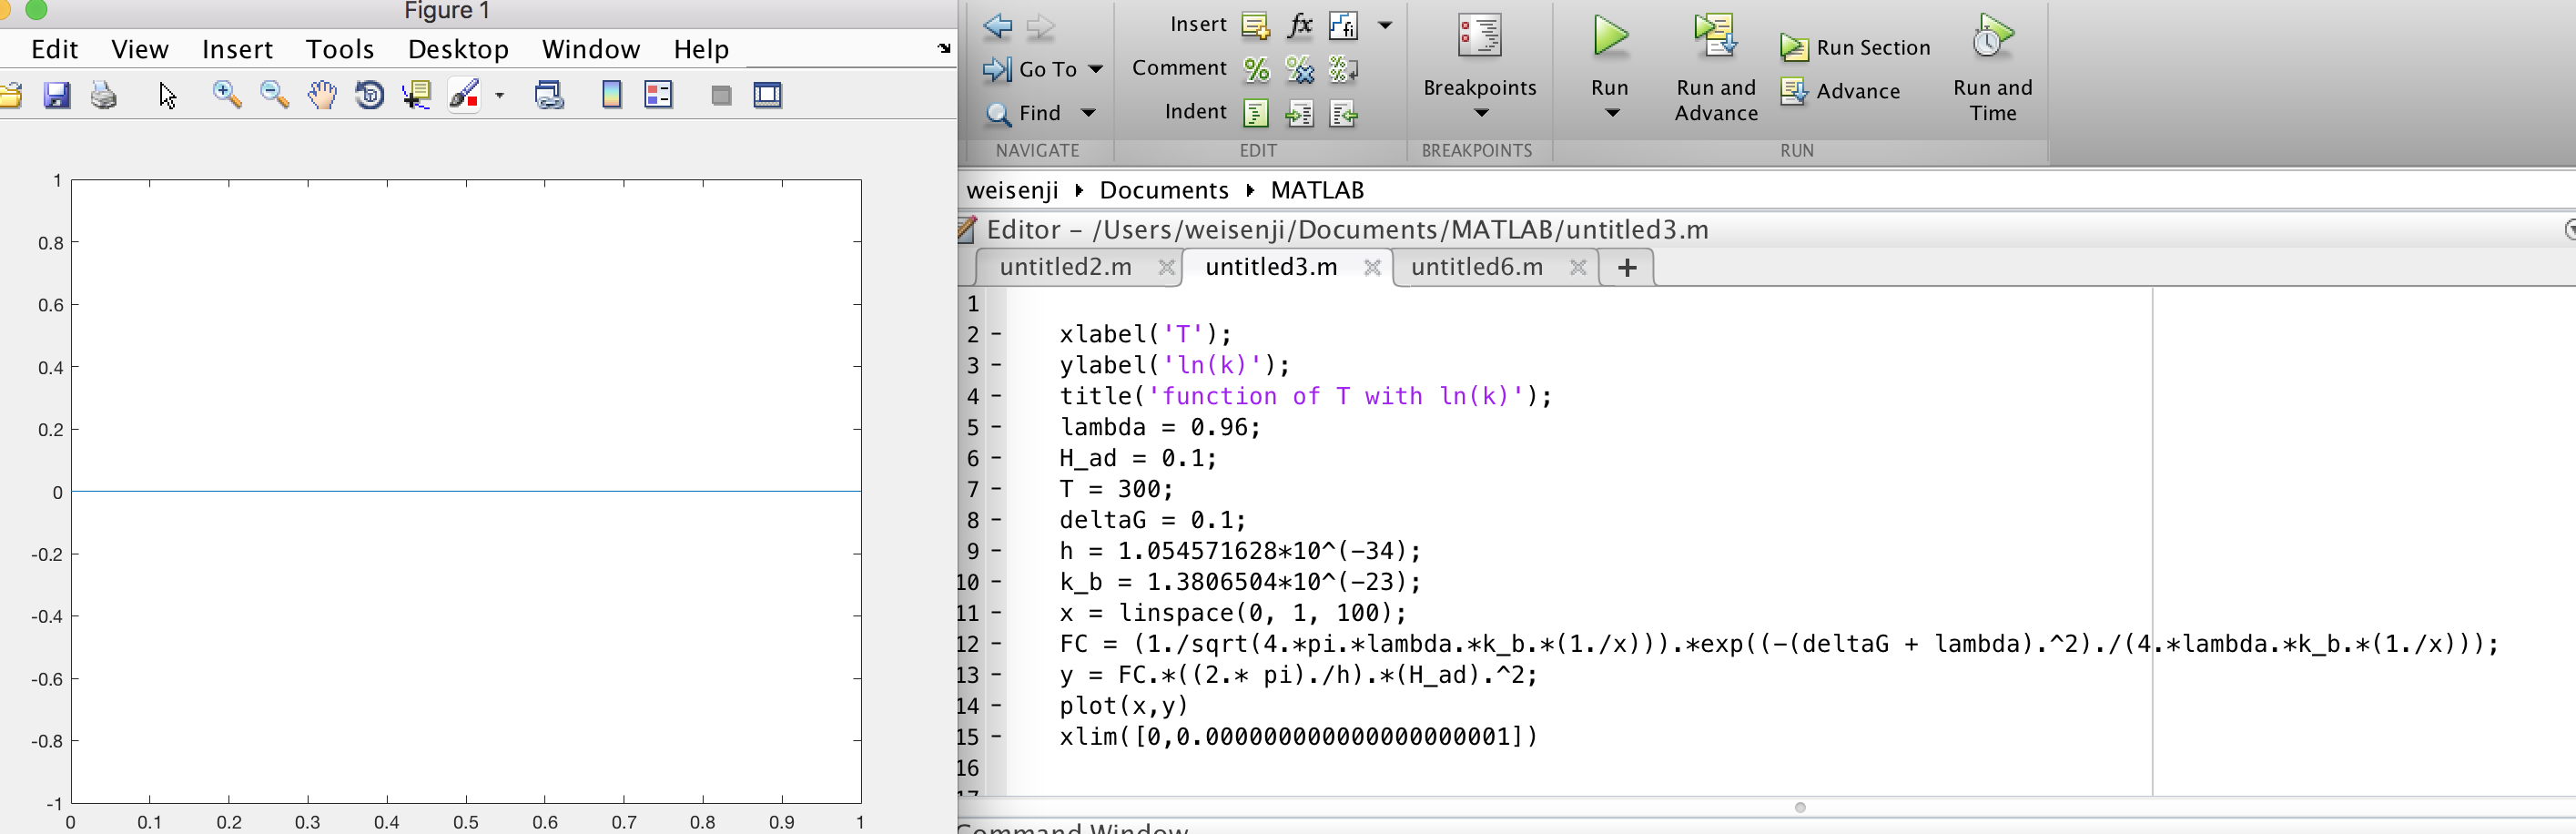Image resolution: width=2576 pixels, height=834 pixels.
Task: Expand the Run dropdown arrow
Action: coord(1612,113)
